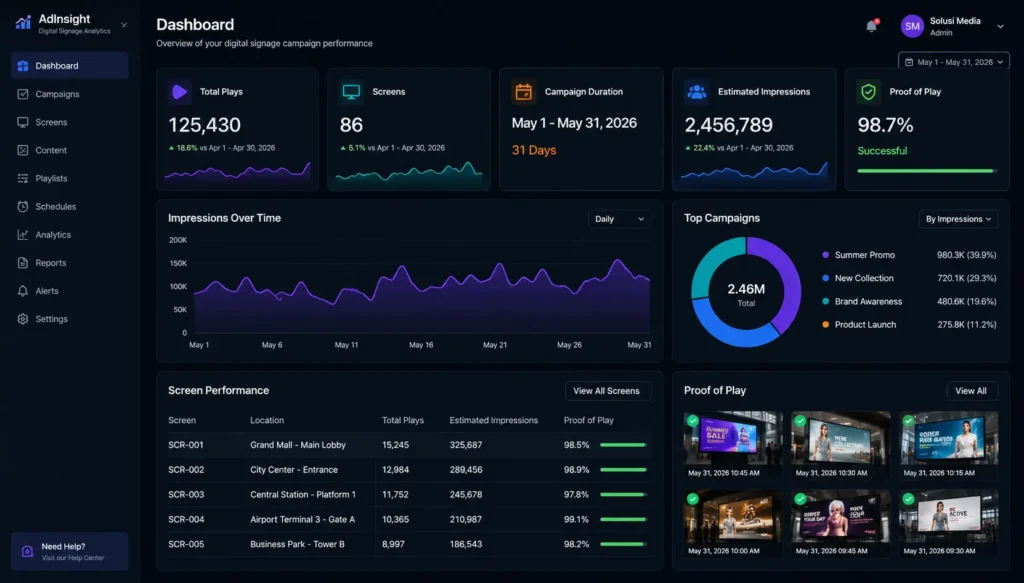Open the By Impressions sort dropdown

pyautogui.click(x=958, y=219)
